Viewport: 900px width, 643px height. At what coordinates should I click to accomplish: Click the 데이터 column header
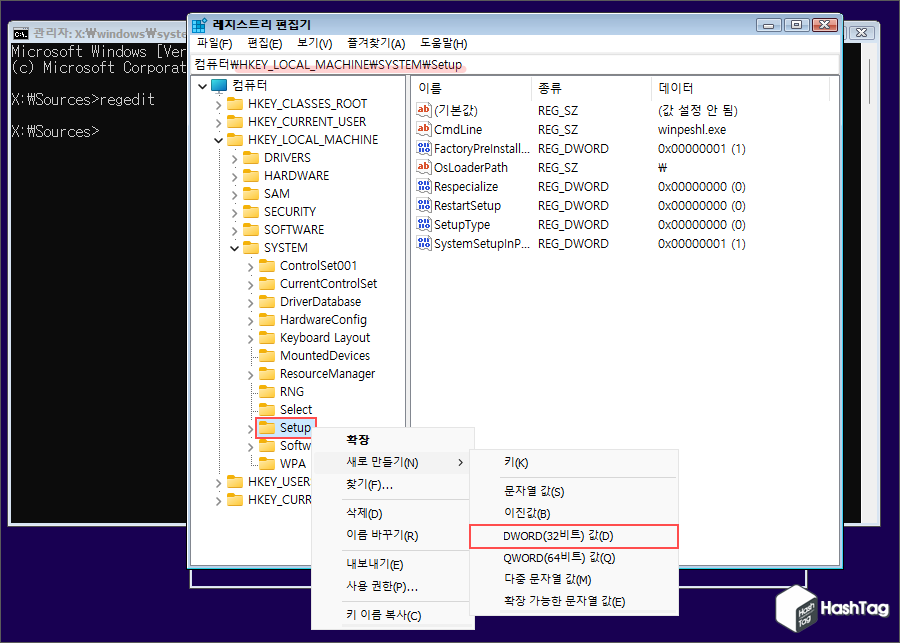tap(740, 88)
